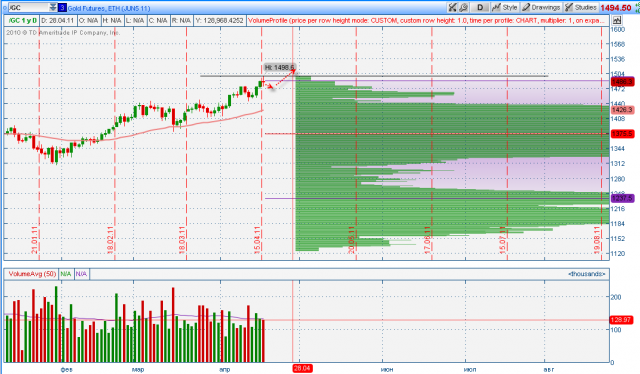Open Style menu with line chart icon
The height and width of the screenshot is (374, 640).
pos(505,7)
